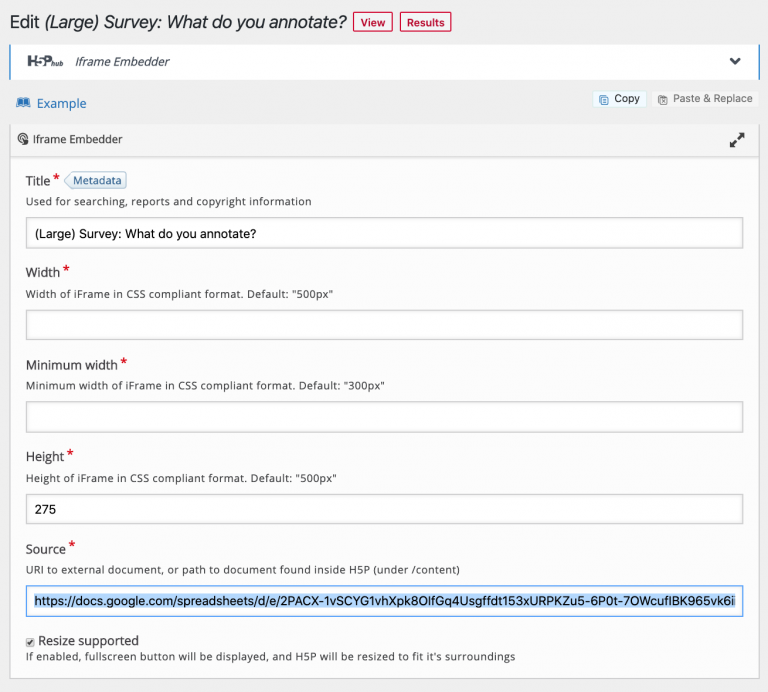Click the Paste & Replace clipboard icon
The width and height of the screenshot is (768, 692).
coord(663,99)
